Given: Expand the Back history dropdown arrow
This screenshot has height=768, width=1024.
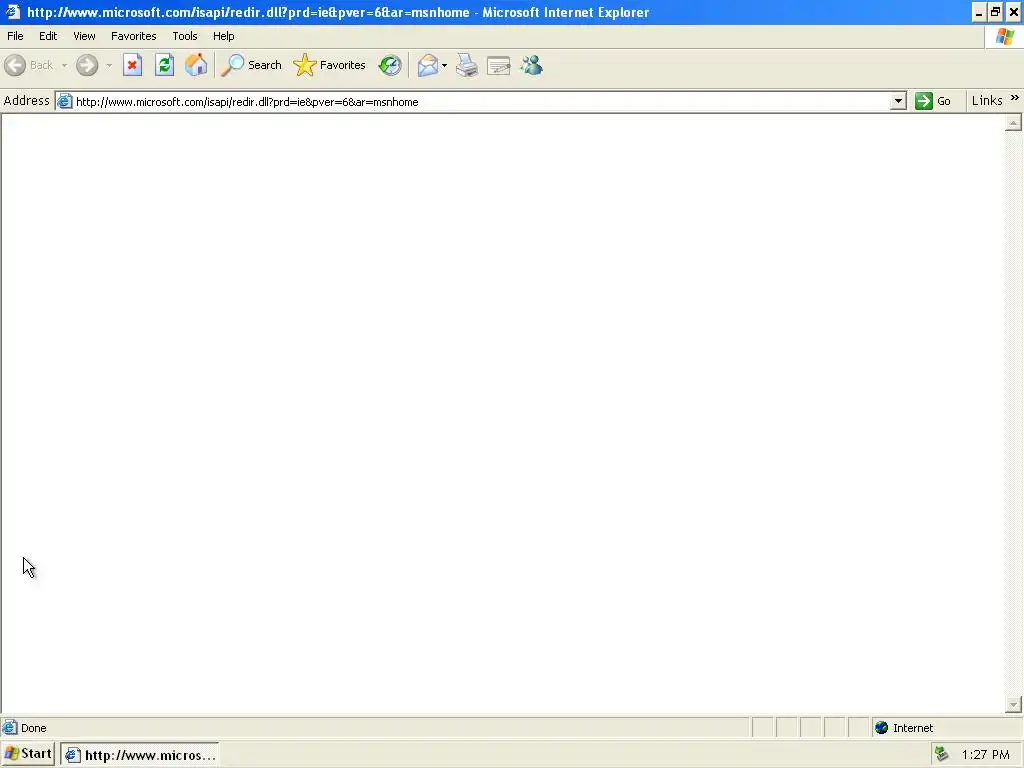Looking at the screenshot, I should [x=64, y=65].
